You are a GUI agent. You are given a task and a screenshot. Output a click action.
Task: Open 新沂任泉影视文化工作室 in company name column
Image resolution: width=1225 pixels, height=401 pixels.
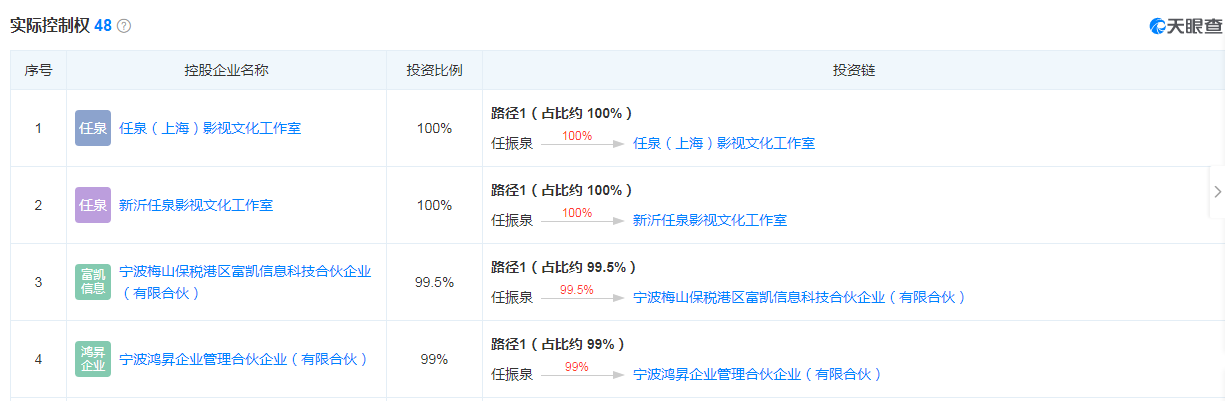[196, 205]
